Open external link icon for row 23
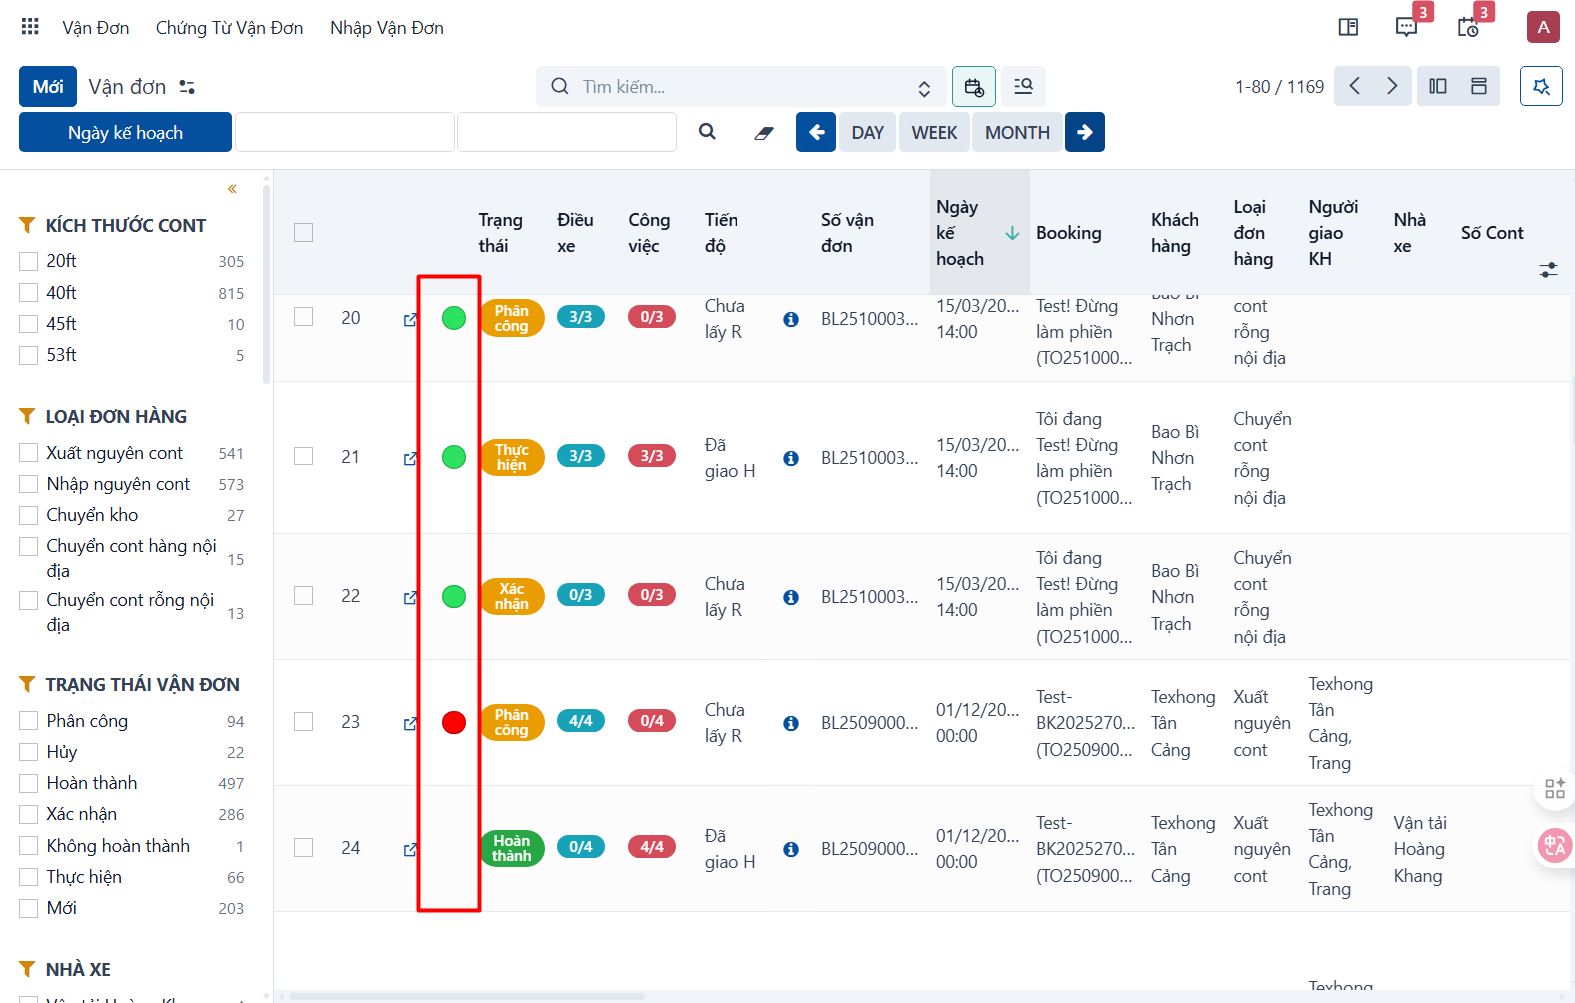The width and height of the screenshot is (1575, 1003). pyautogui.click(x=410, y=723)
